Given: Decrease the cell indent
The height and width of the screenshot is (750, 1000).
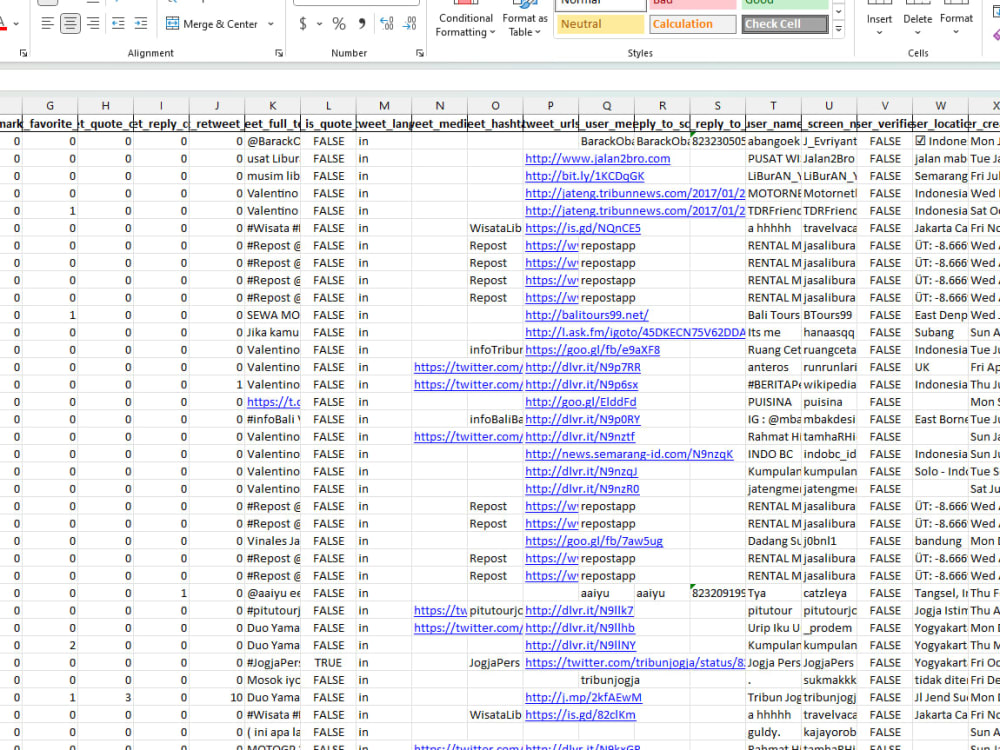Looking at the screenshot, I should pos(118,24).
